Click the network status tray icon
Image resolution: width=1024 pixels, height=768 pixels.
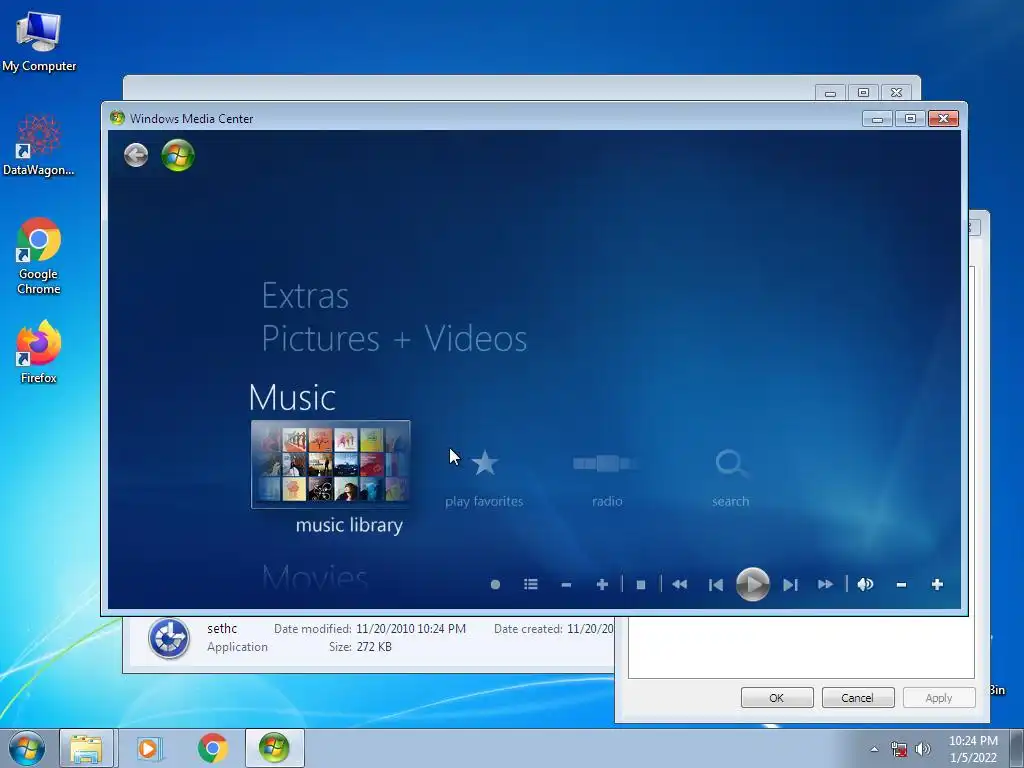(899, 749)
